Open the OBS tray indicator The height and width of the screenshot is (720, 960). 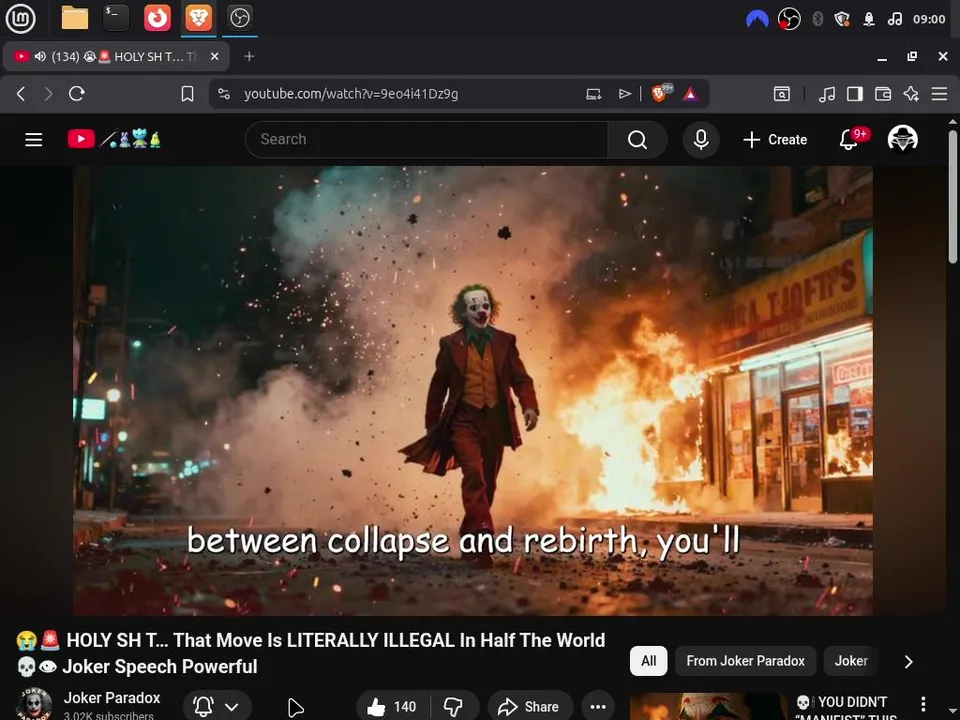coord(789,20)
